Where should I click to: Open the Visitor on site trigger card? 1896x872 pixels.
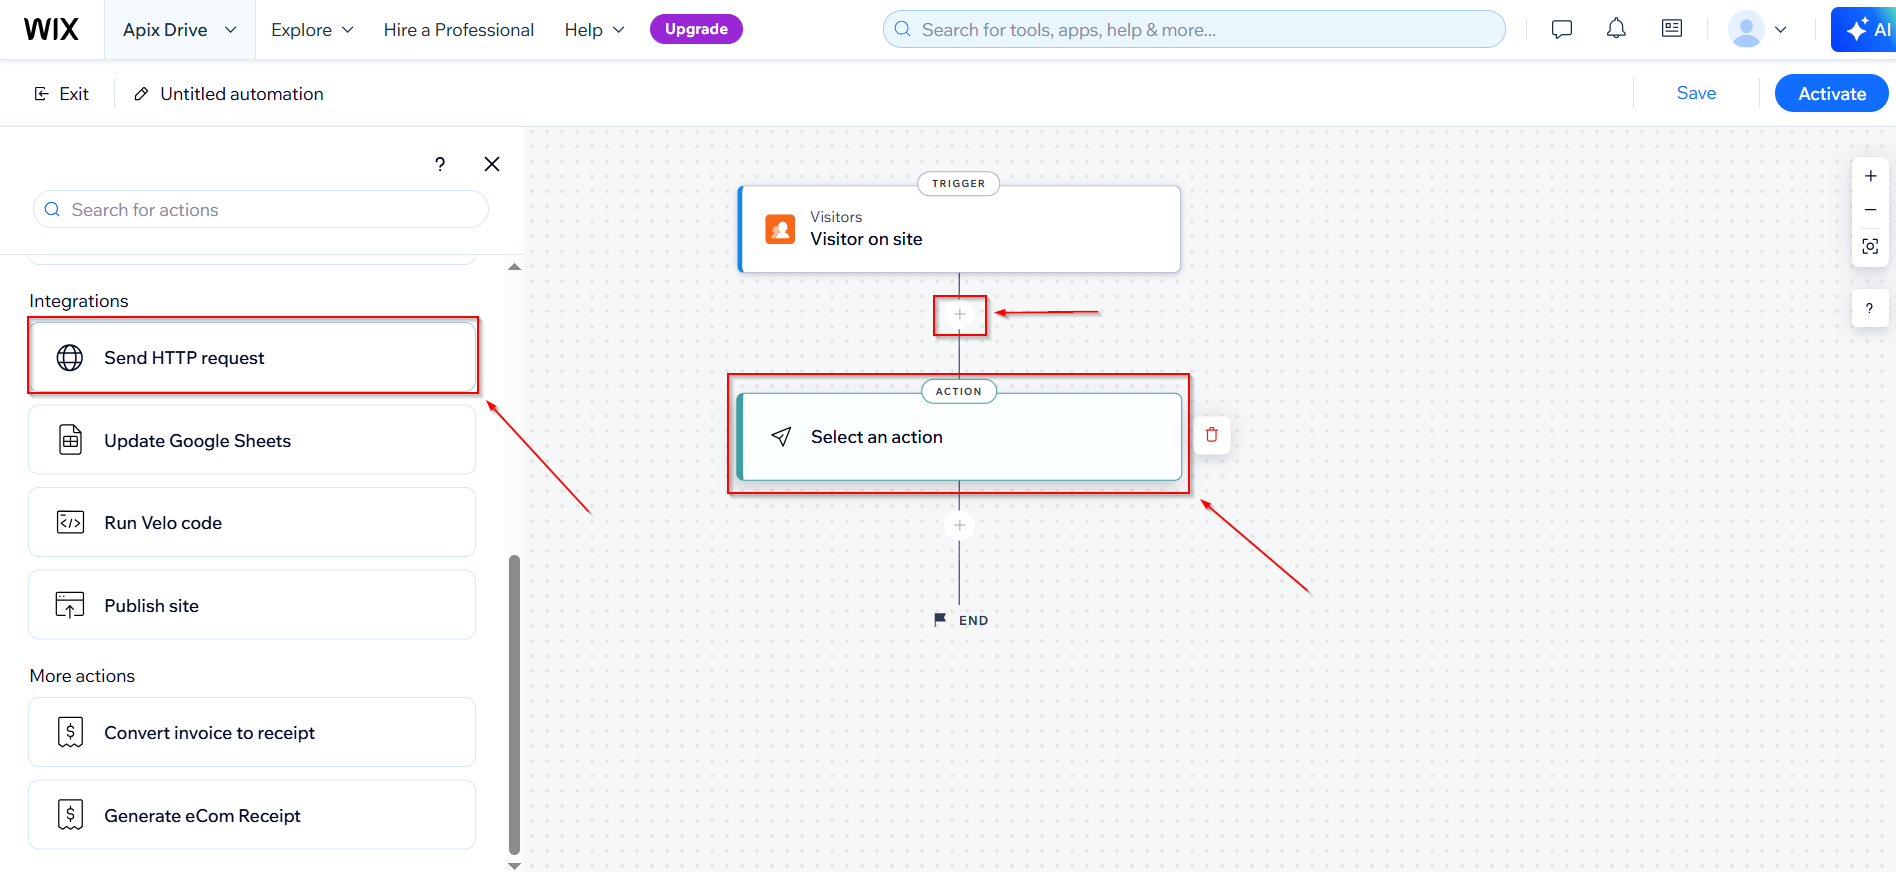(959, 229)
